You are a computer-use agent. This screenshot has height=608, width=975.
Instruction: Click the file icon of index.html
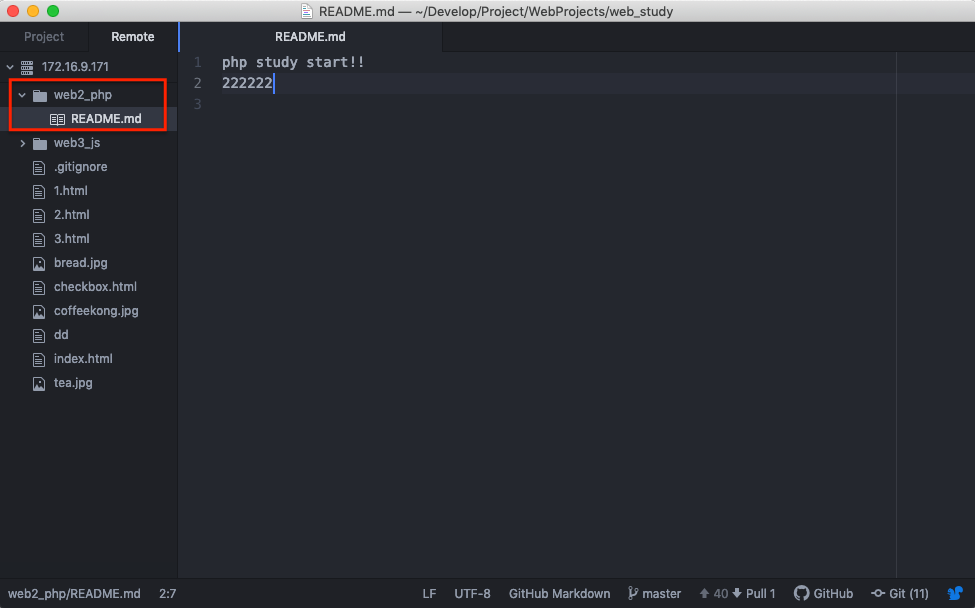[x=39, y=359]
